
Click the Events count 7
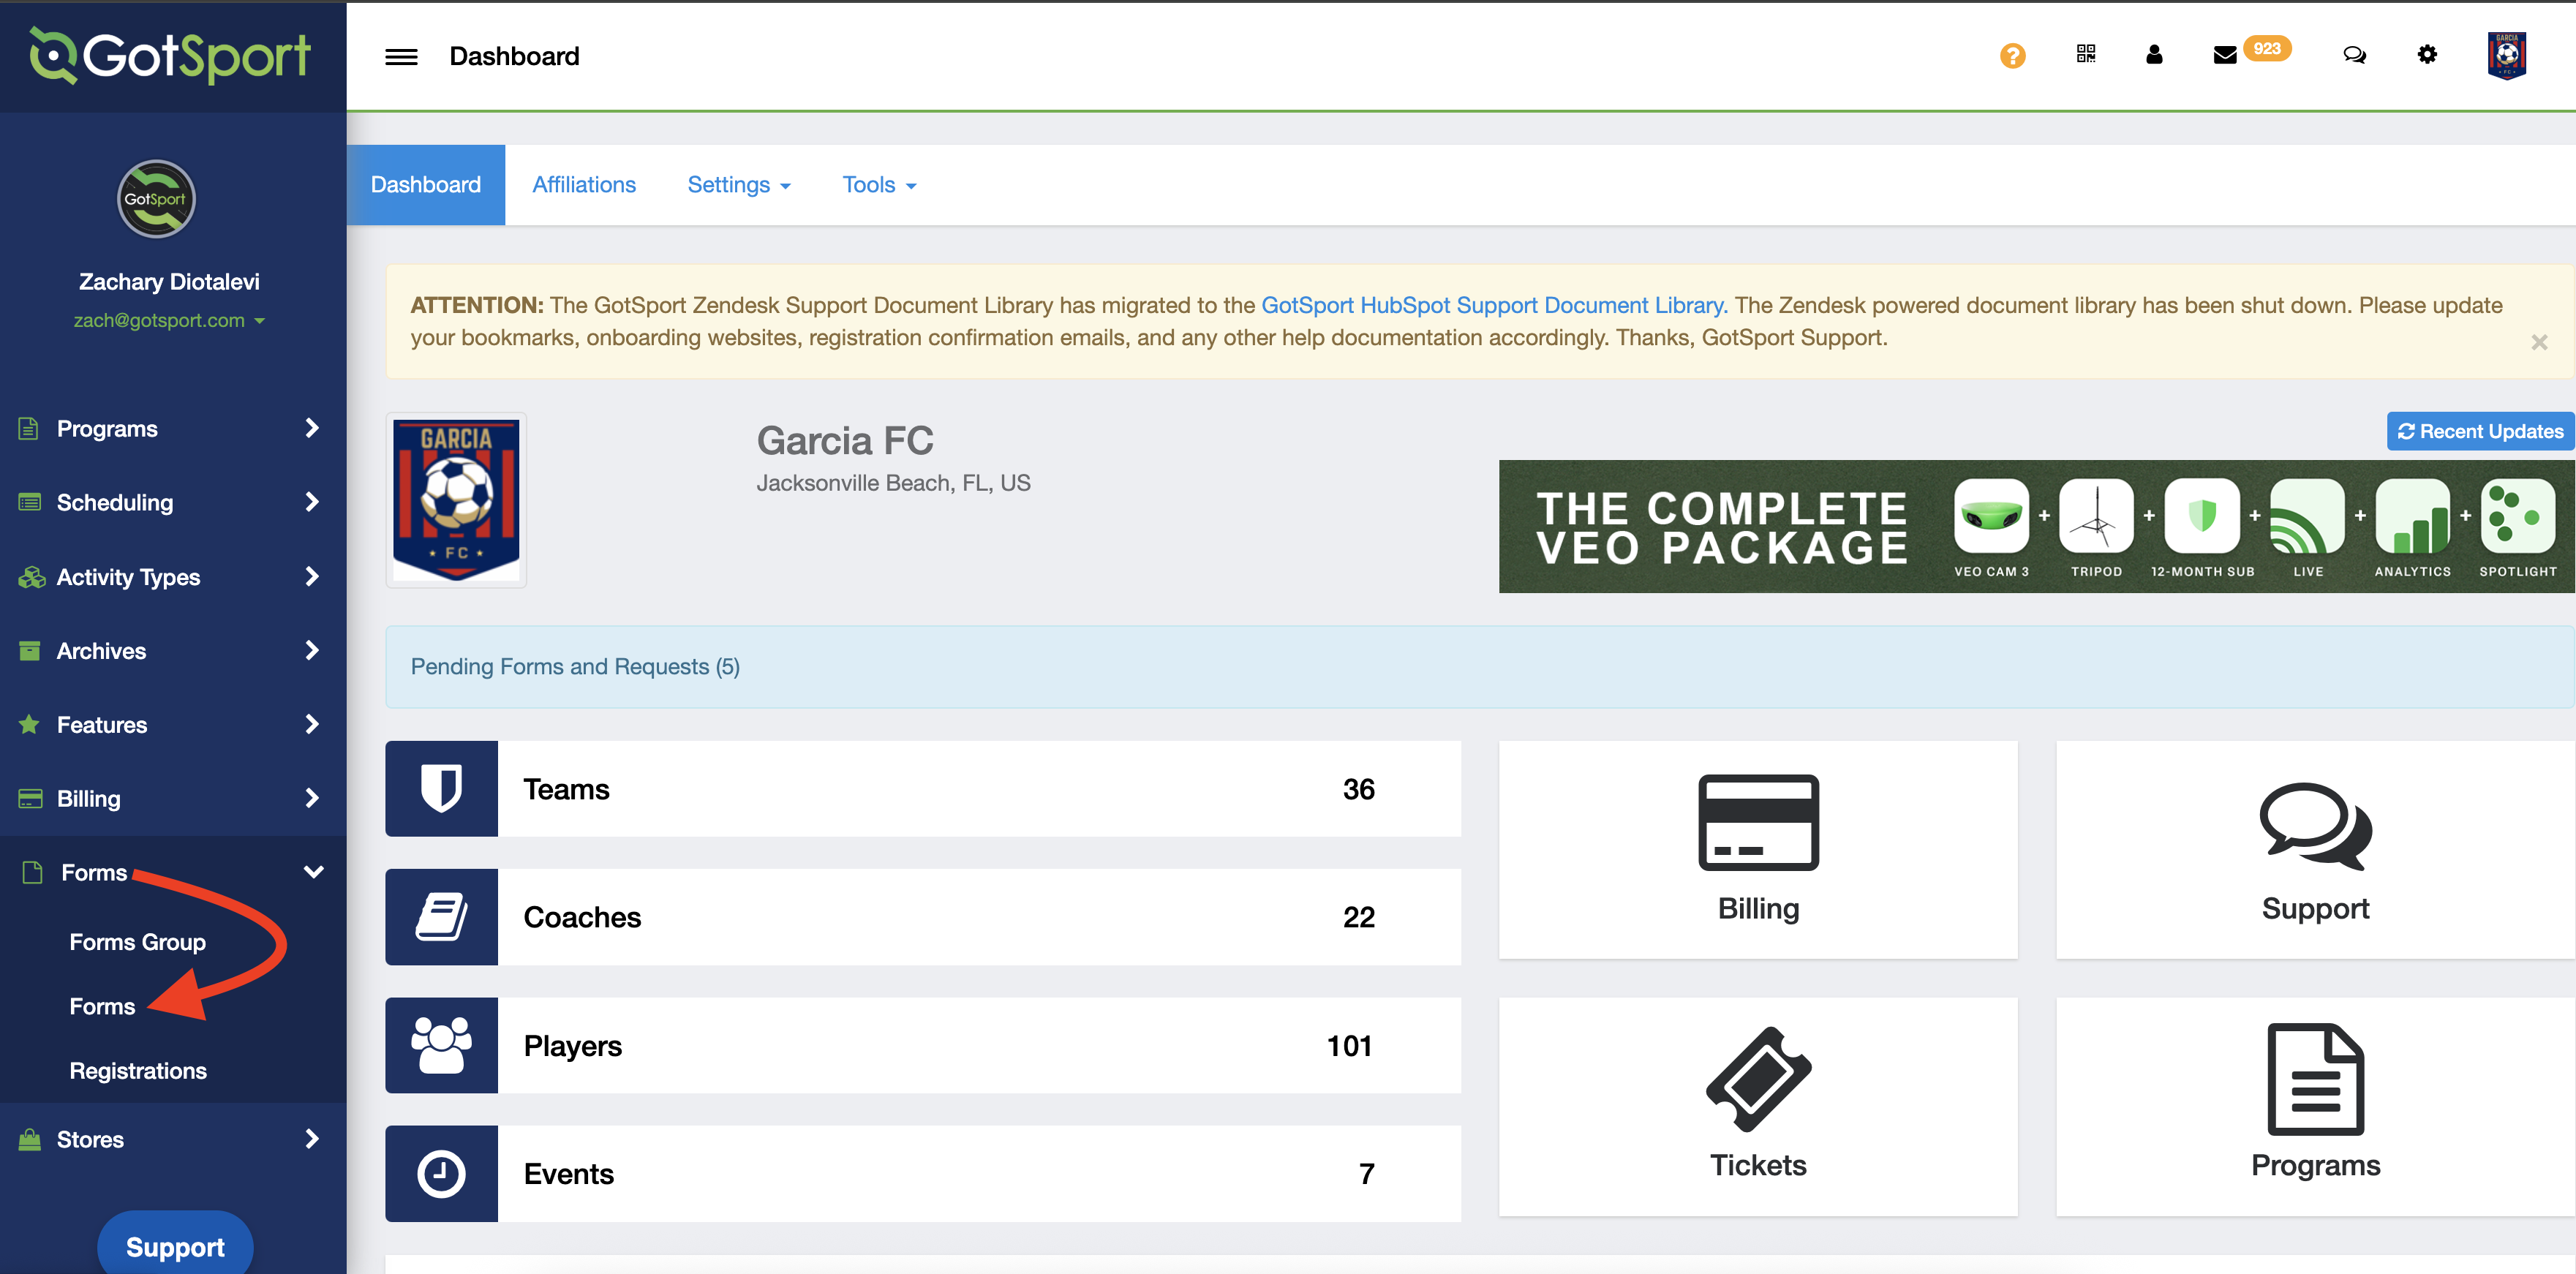tap(1366, 1173)
